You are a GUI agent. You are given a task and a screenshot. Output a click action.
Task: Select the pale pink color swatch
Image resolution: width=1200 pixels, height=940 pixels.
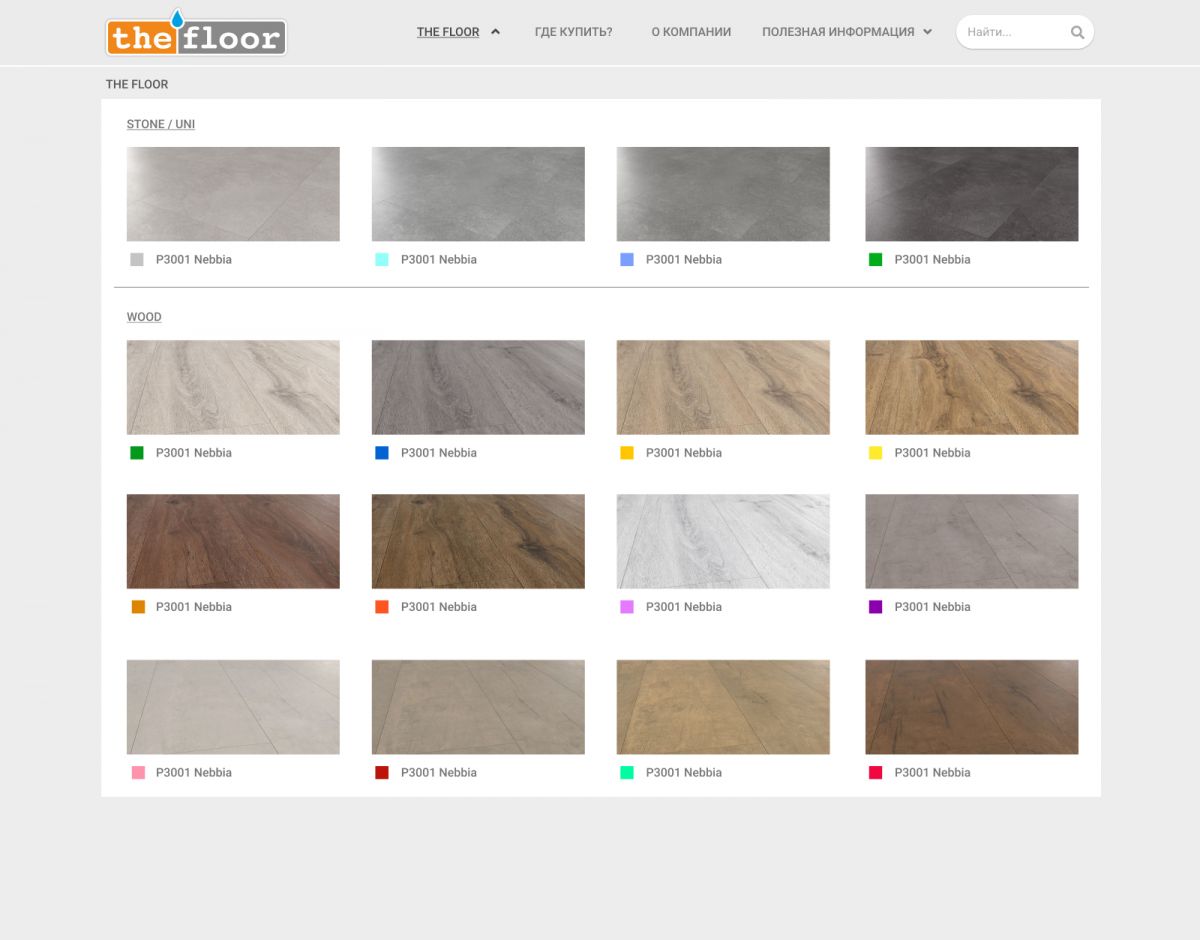138,773
